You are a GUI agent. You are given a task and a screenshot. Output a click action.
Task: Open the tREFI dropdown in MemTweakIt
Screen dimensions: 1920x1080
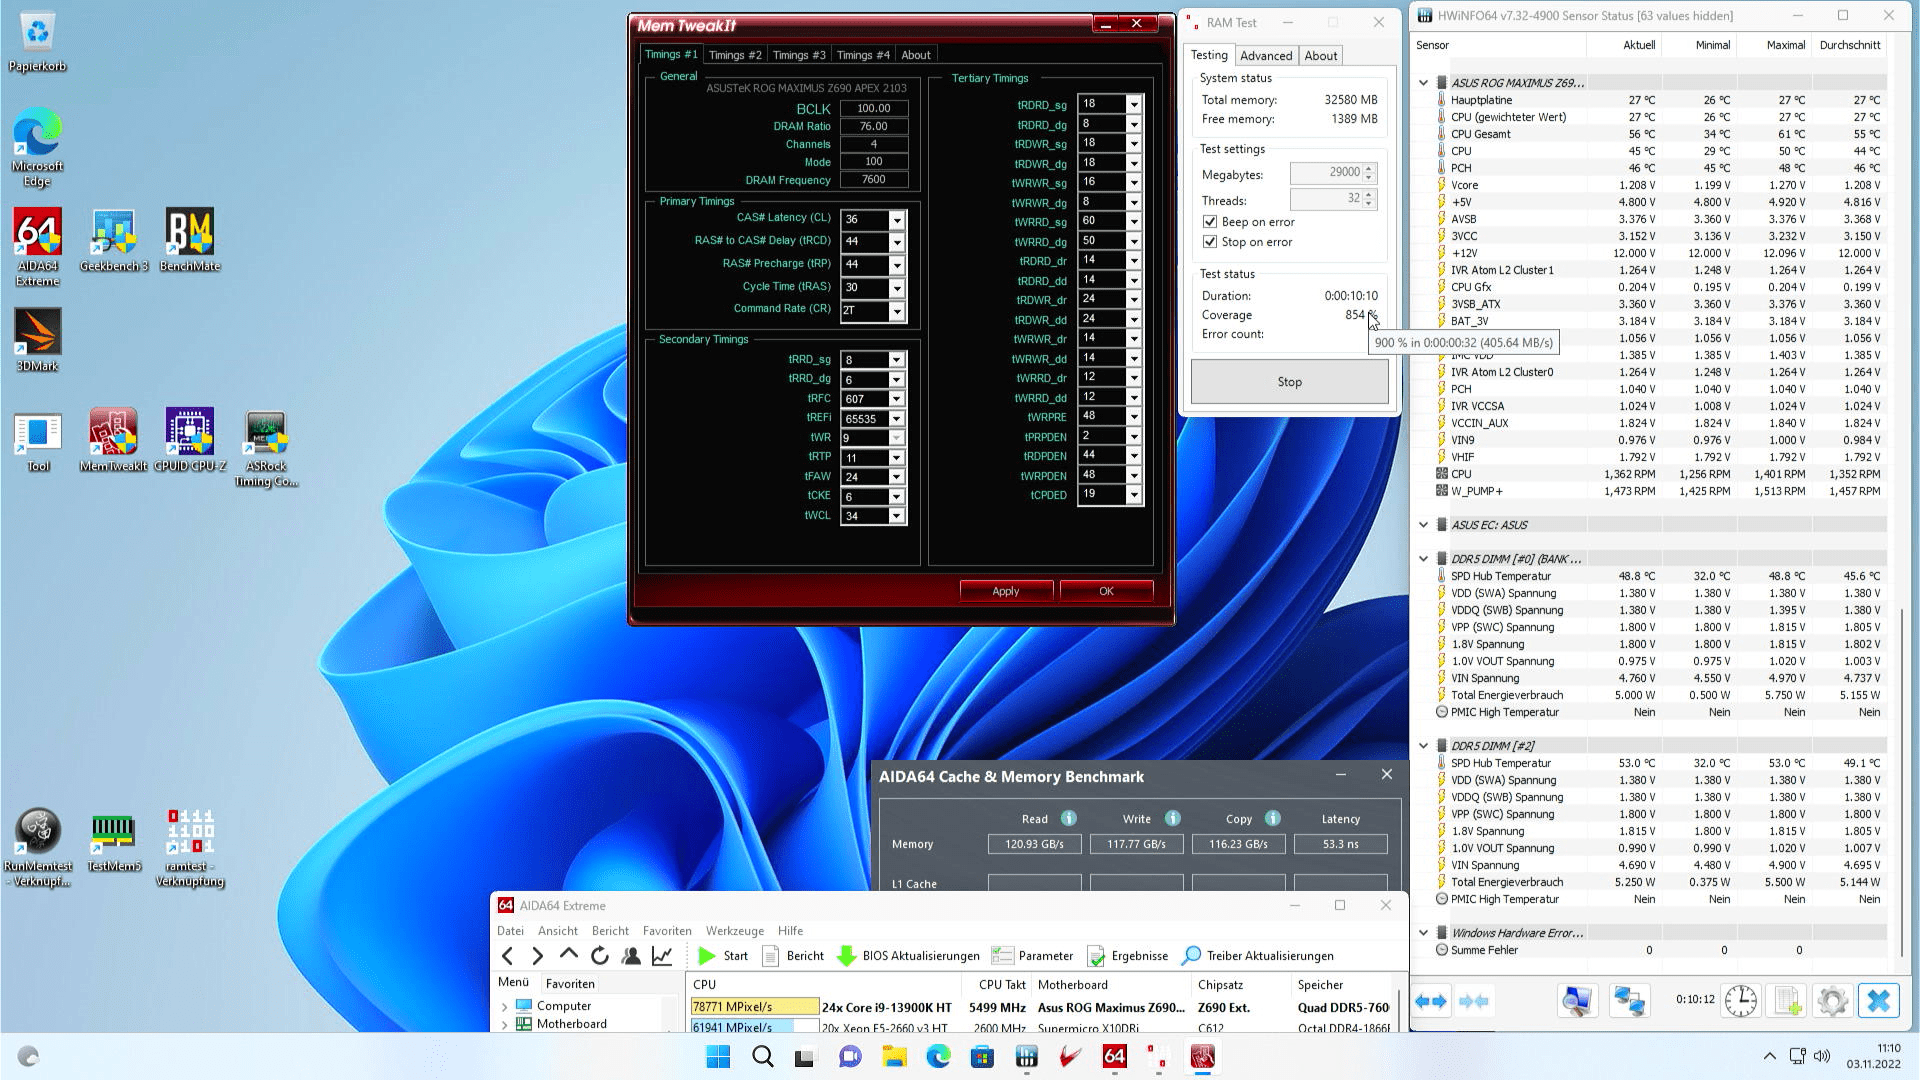pos(896,419)
